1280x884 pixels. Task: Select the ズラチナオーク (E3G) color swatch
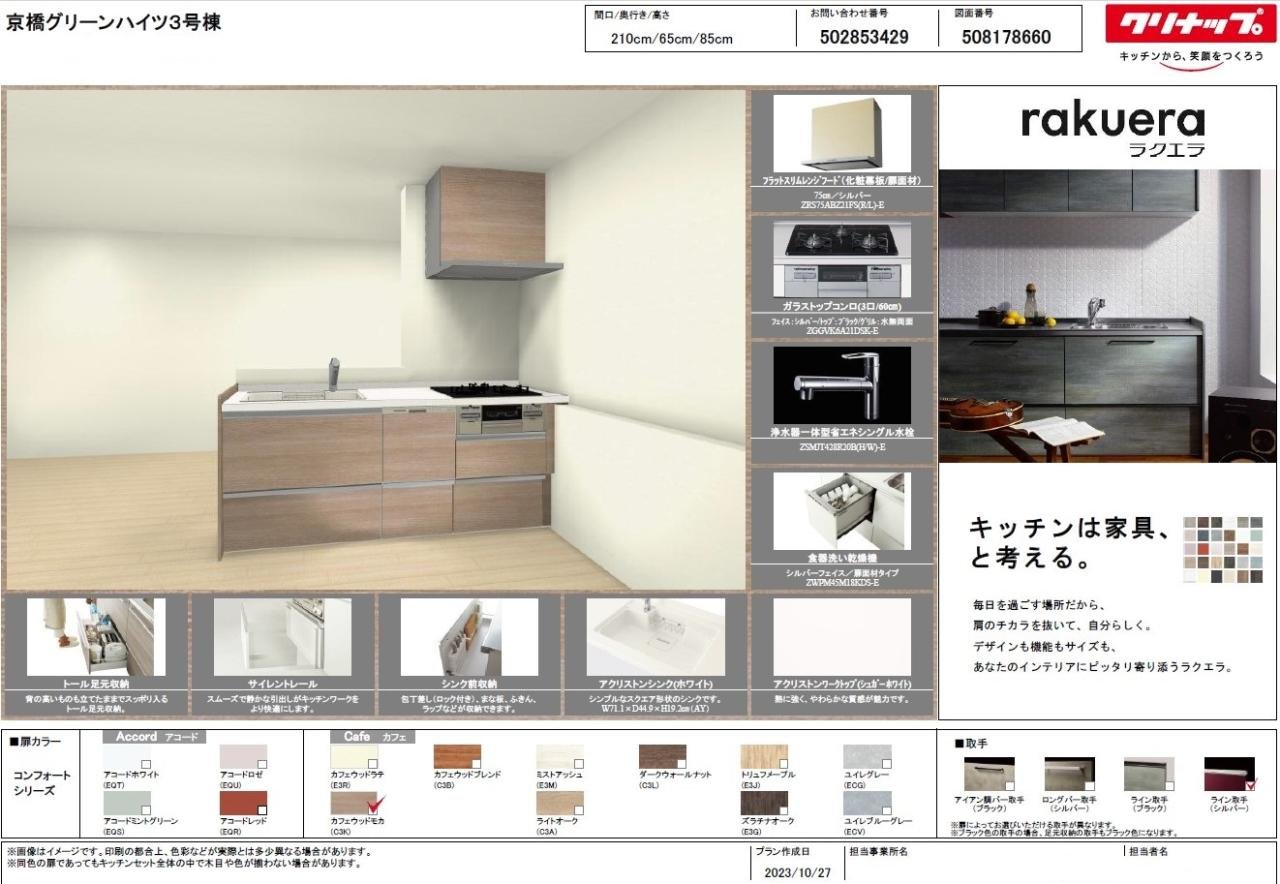(764, 804)
